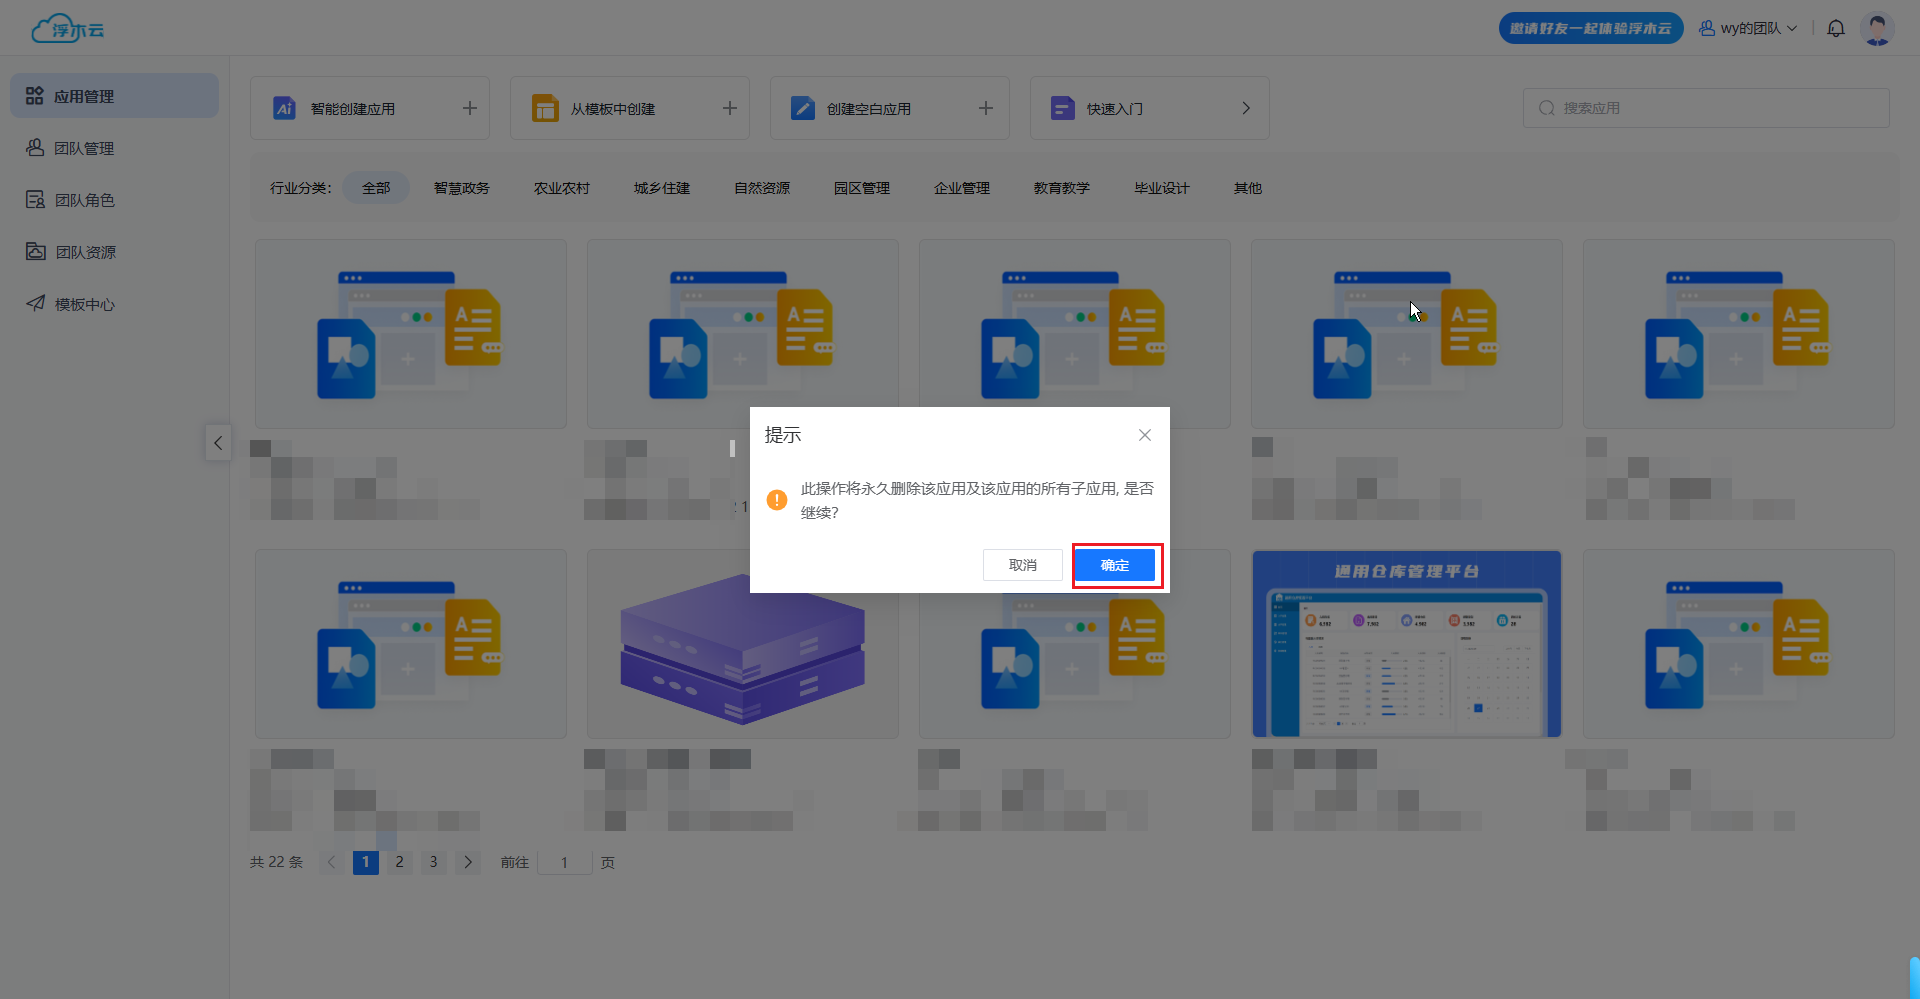
Task: Expand the wy的团队 team dropdown
Action: pos(1749,28)
